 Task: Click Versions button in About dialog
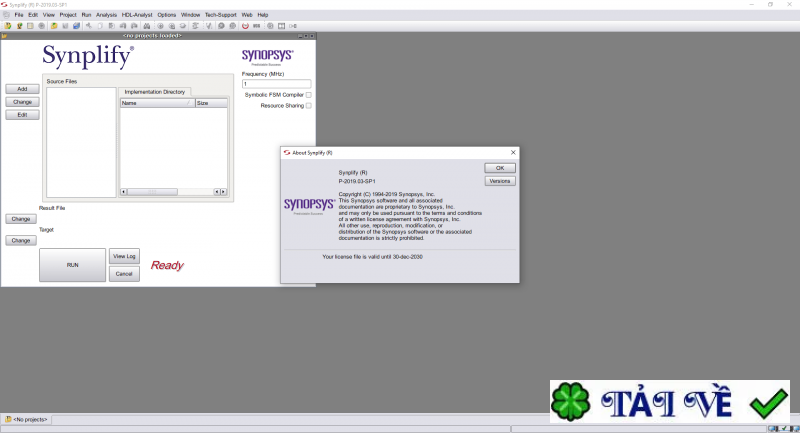[x=500, y=181]
